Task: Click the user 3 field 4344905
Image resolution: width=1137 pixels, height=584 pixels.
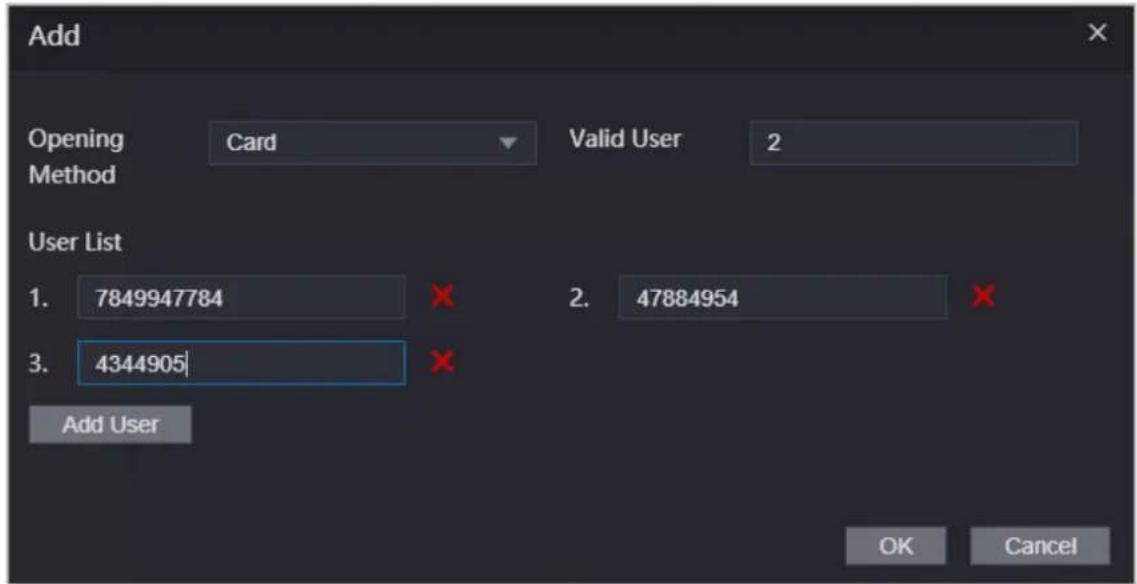Action: pos(241,363)
